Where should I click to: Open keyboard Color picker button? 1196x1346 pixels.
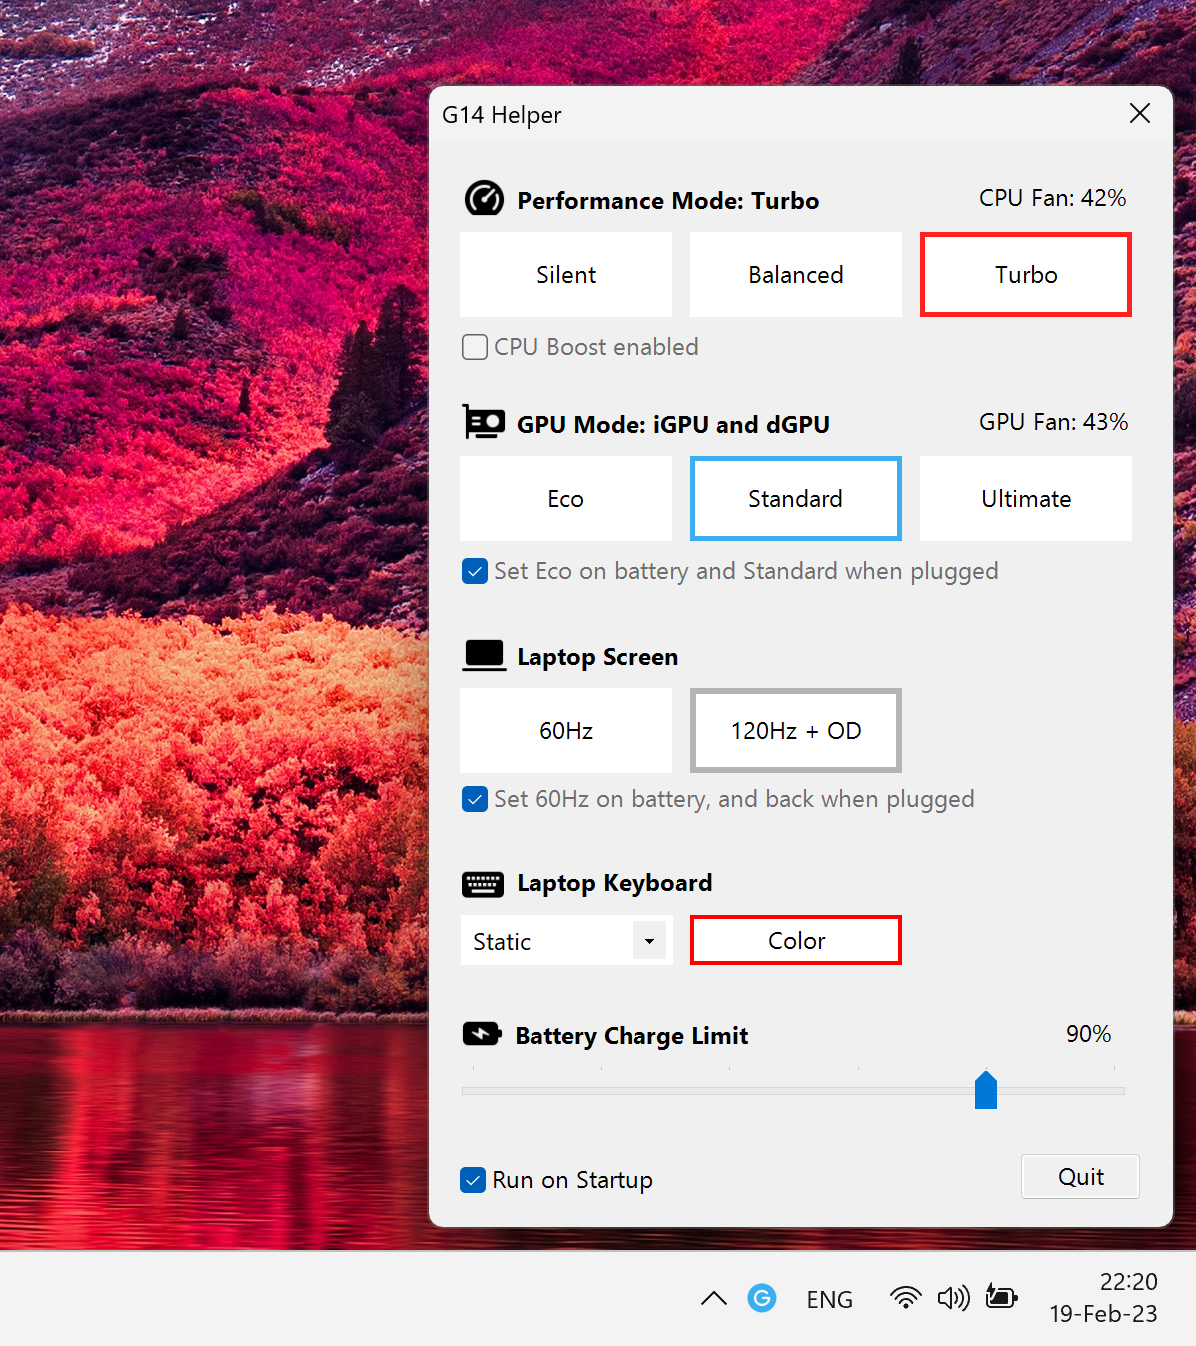point(796,941)
